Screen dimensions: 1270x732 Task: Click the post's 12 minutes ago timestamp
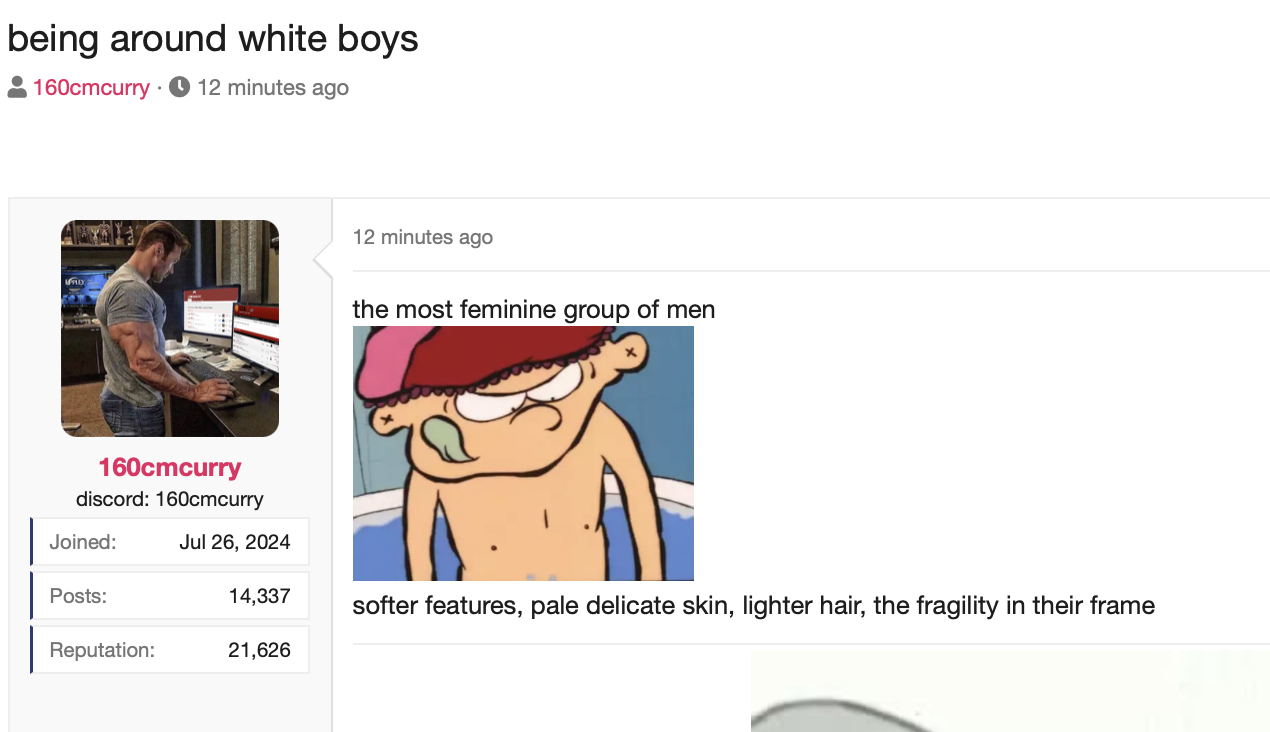click(423, 237)
